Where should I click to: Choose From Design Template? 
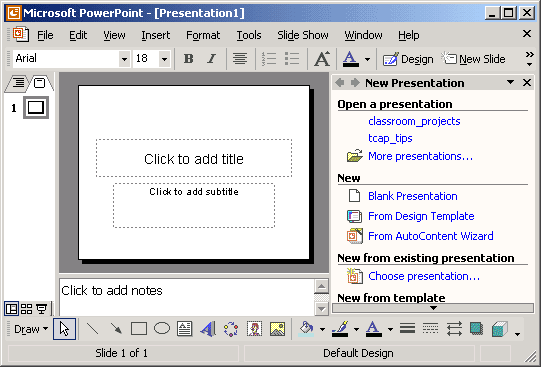click(x=421, y=216)
